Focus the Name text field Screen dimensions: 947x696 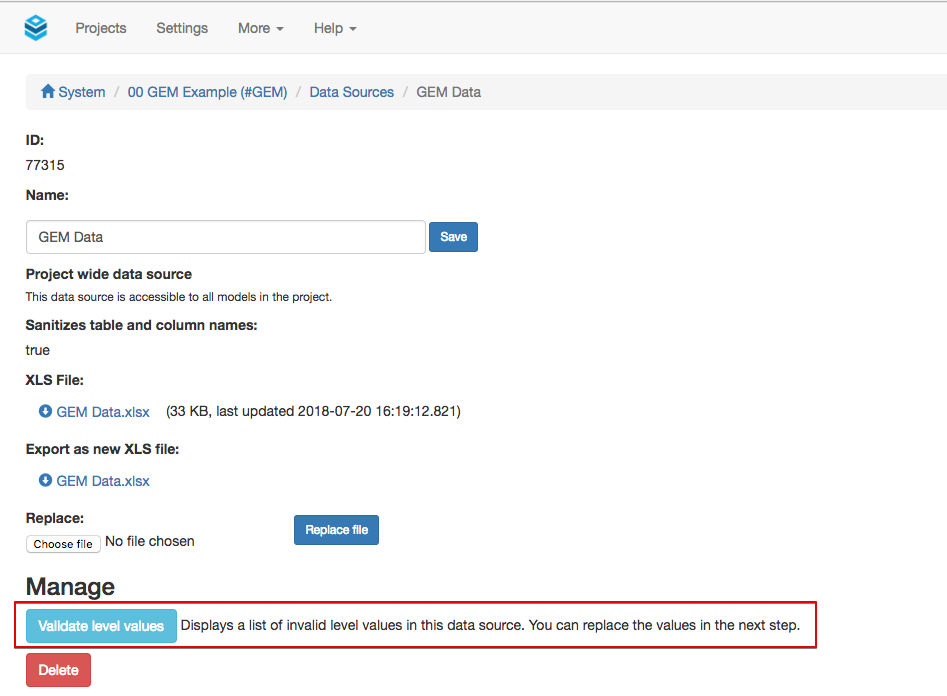(226, 237)
